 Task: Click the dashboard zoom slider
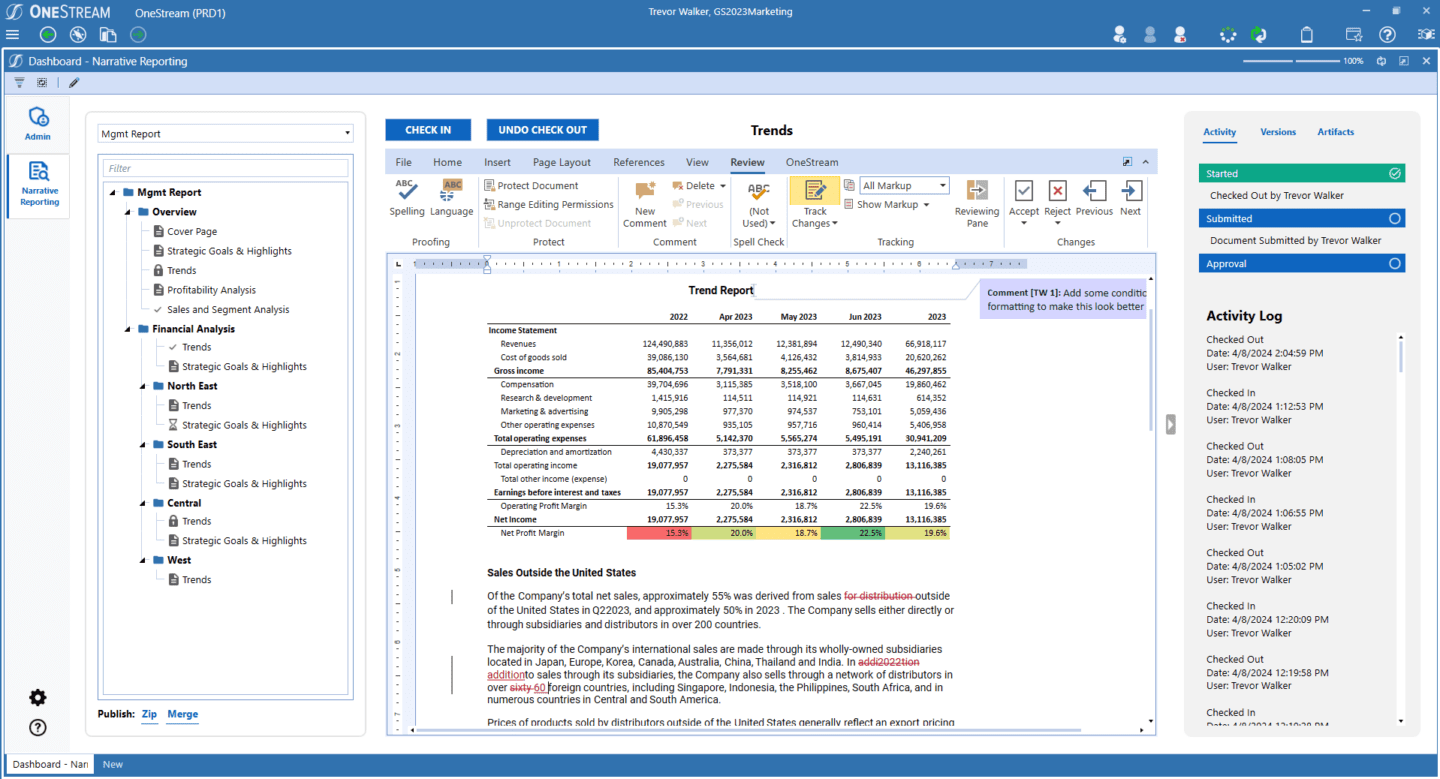coord(1291,61)
